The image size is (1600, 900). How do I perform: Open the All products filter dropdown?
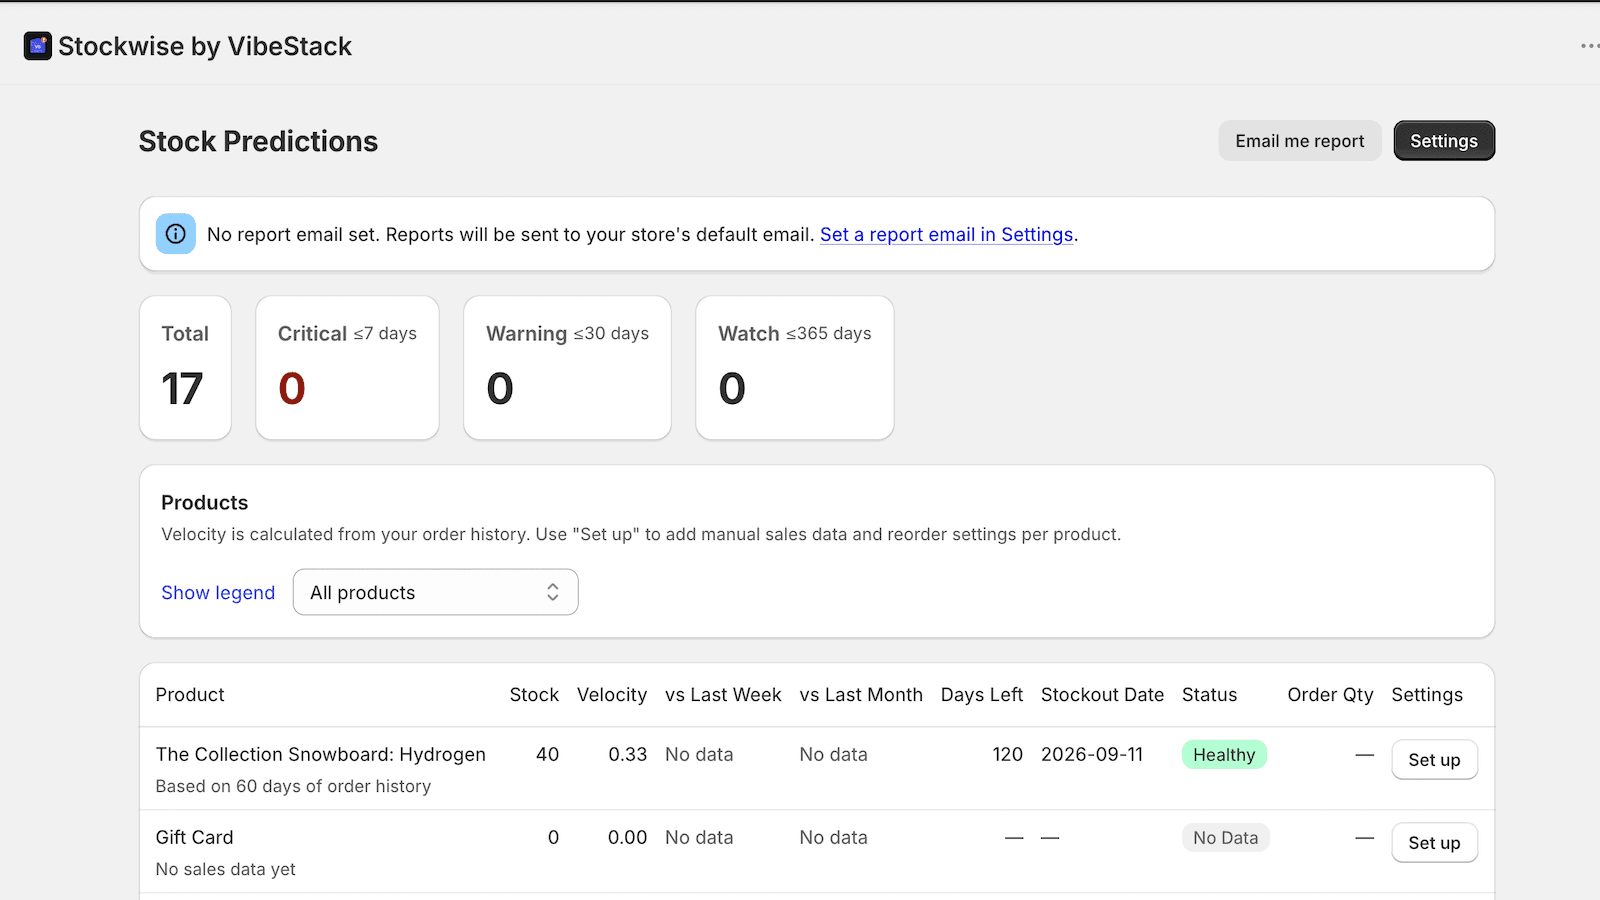point(436,592)
